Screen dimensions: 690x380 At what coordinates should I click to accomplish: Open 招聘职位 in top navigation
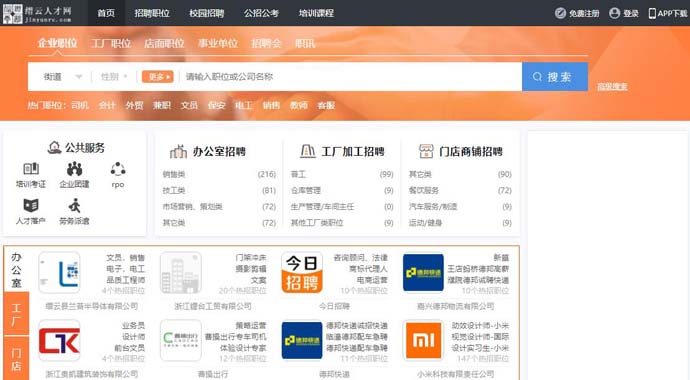click(x=152, y=13)
